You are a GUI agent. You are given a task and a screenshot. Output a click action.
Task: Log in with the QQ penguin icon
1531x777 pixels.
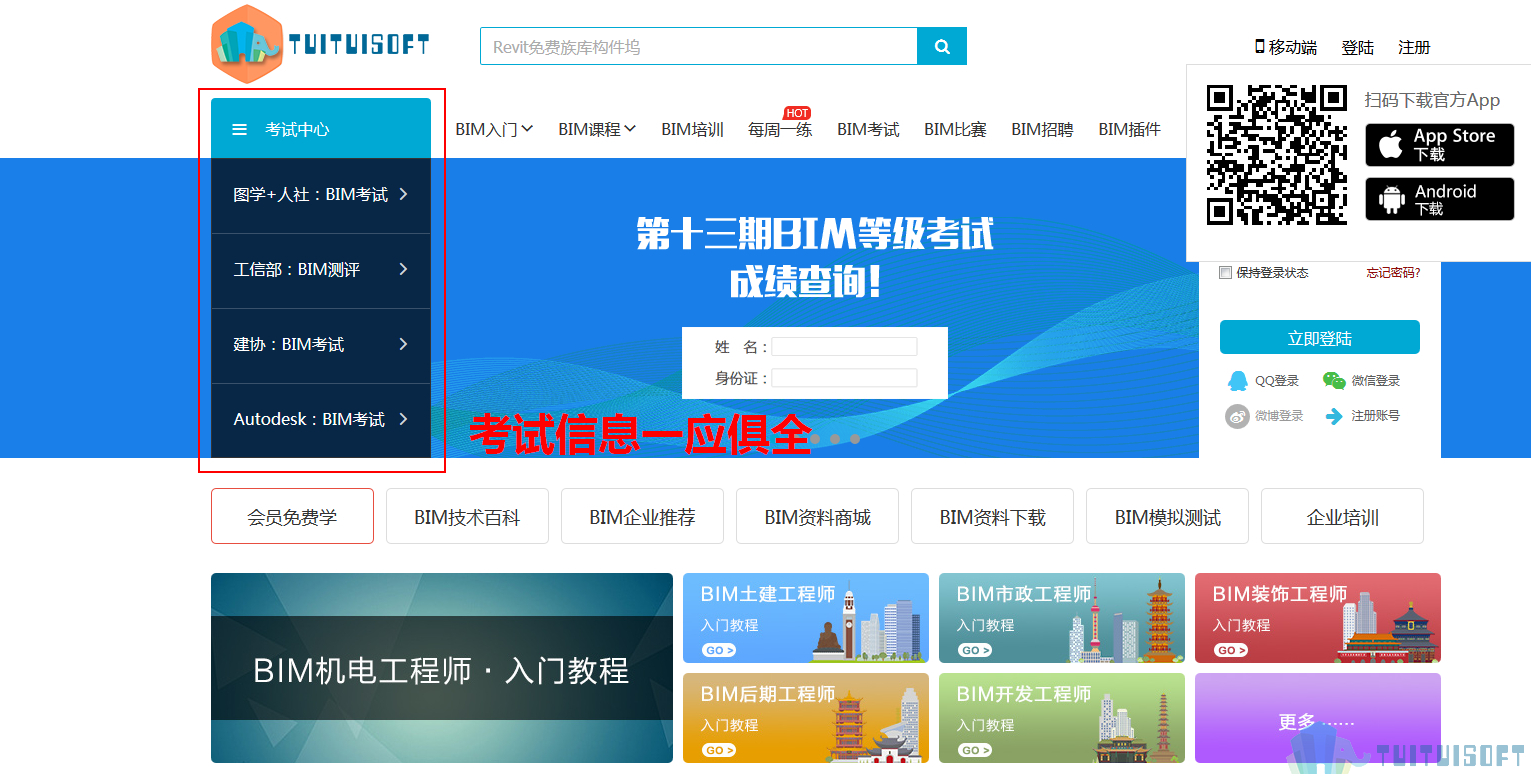coord(1237,380)
